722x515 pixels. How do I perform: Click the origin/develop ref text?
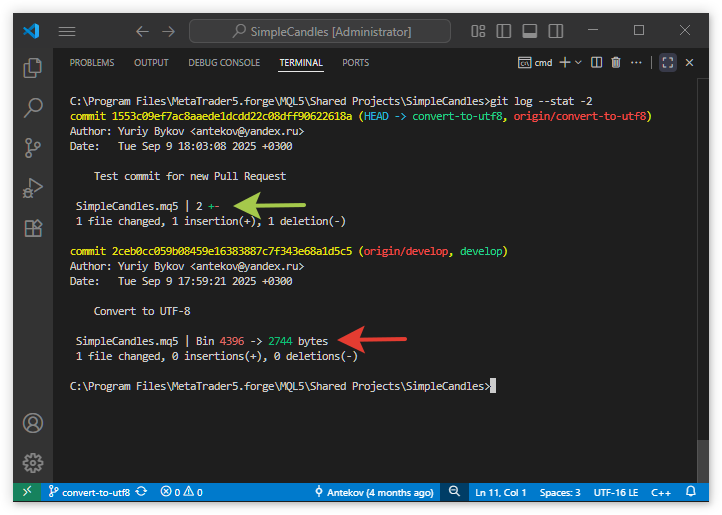coord(405,252)
